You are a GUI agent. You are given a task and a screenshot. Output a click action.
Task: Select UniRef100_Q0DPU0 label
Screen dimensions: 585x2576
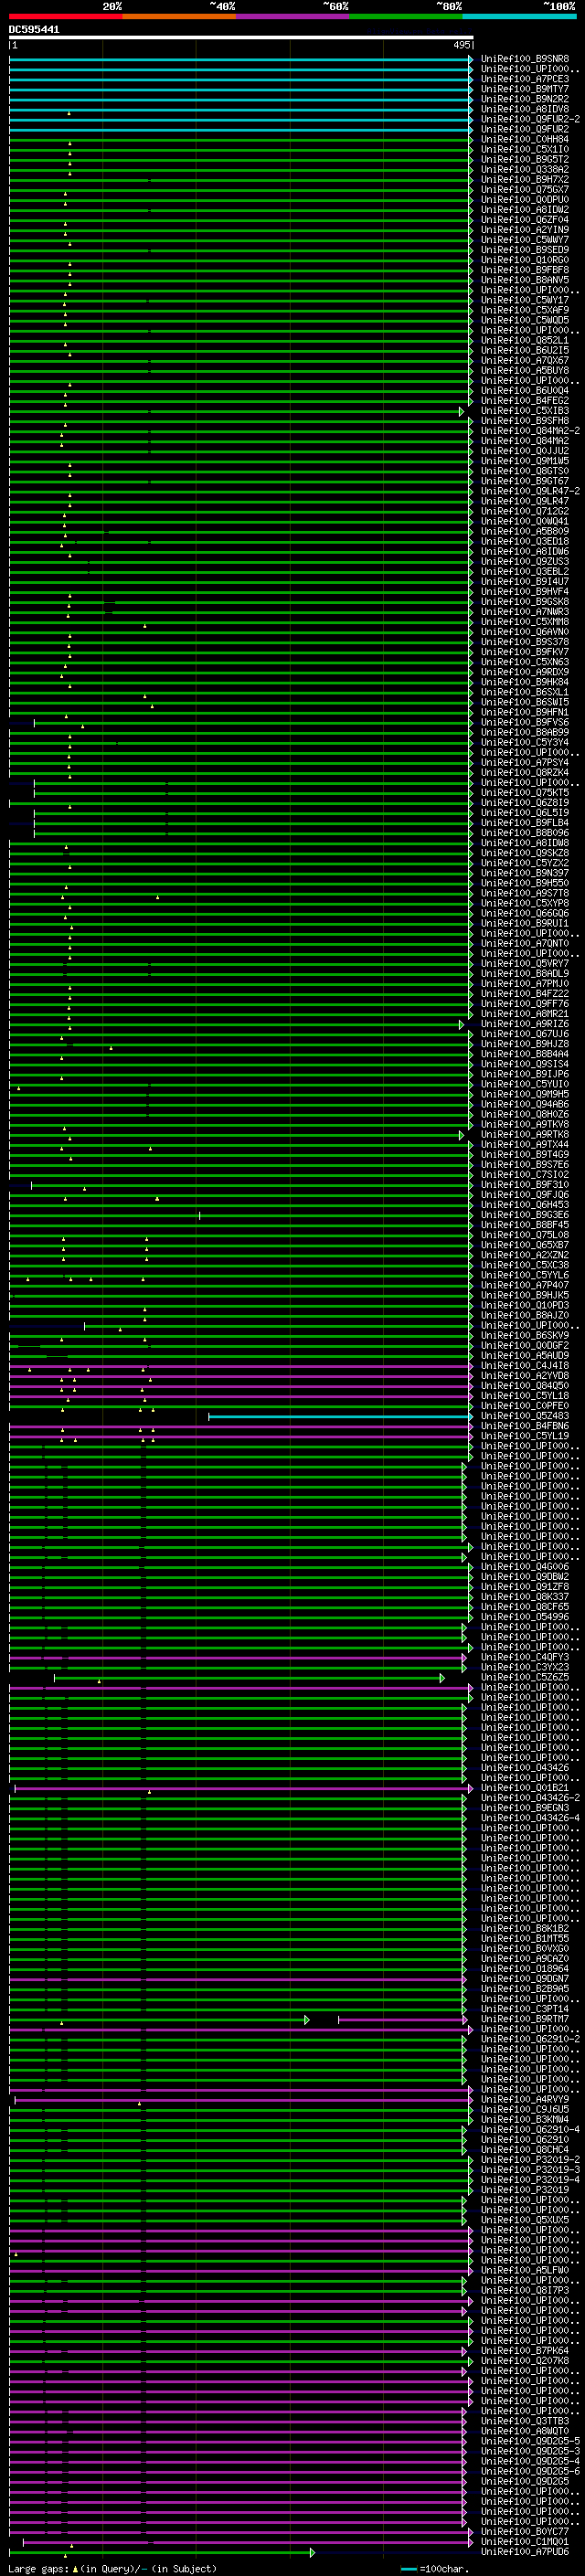(525, 200)
